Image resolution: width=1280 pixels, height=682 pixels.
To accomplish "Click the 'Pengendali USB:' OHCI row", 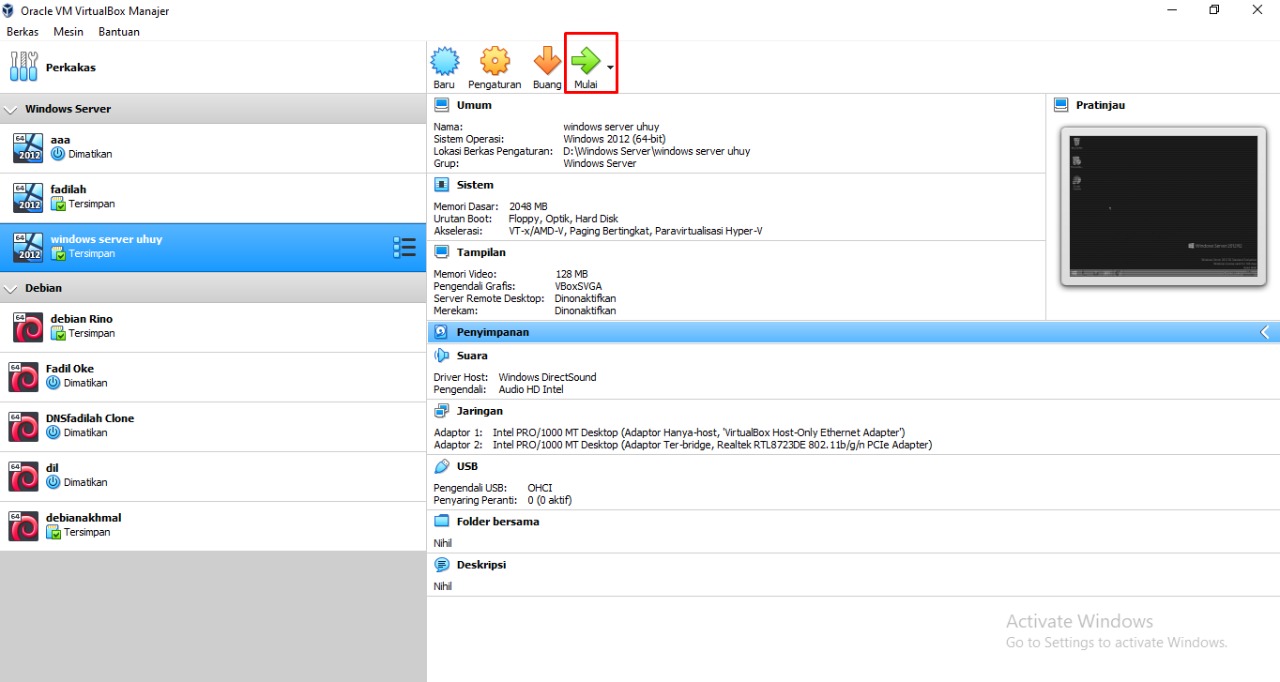I will [493, 488].
